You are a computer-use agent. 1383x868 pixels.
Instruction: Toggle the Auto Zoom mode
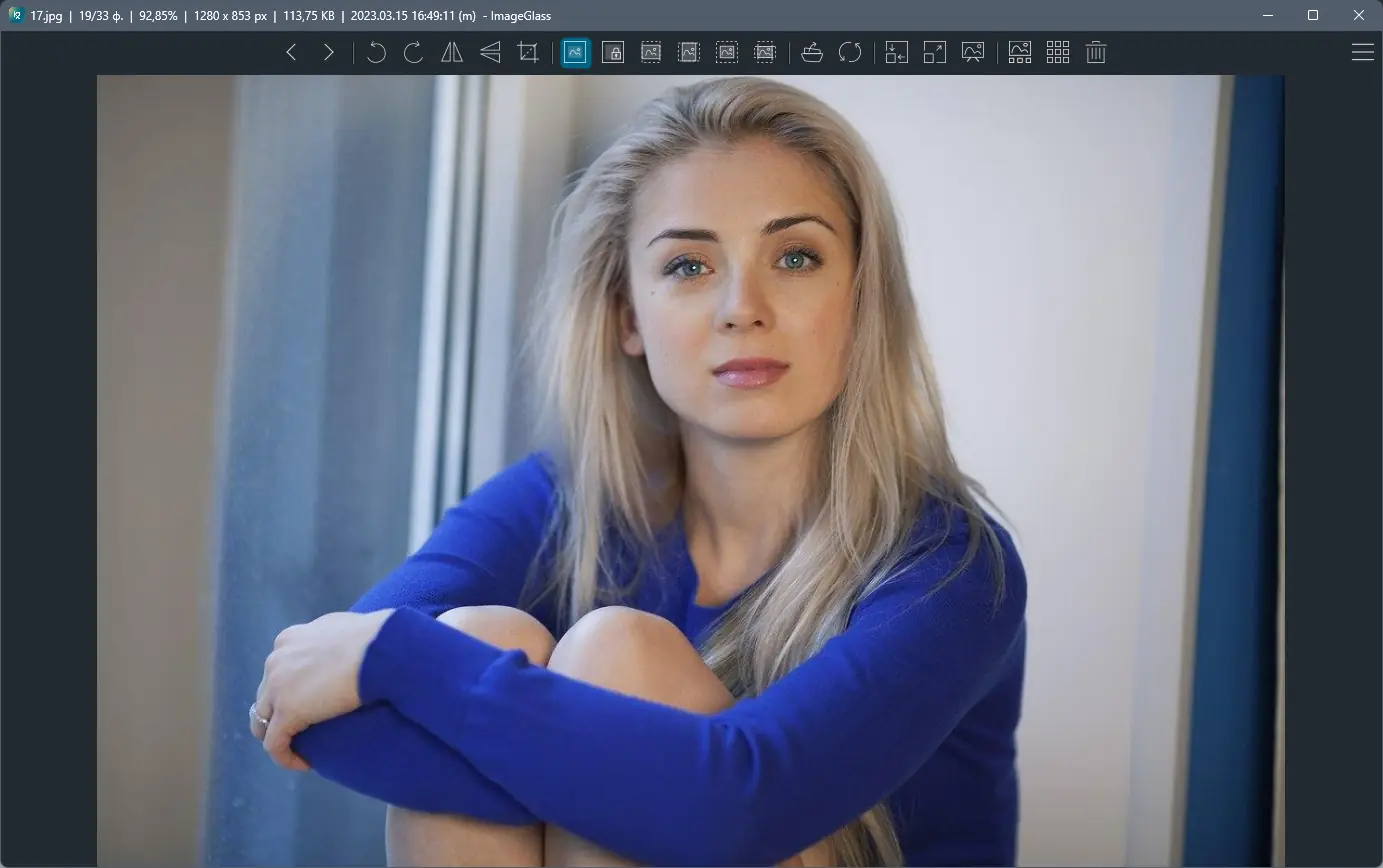[575, 53]
